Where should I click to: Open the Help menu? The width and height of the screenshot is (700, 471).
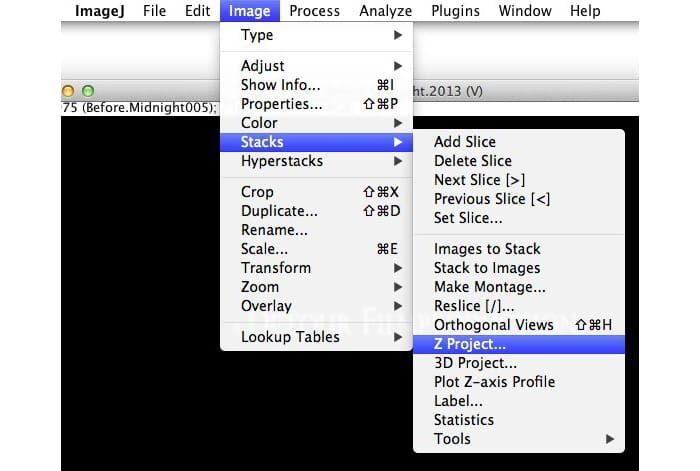pyautogui.click(x=585, y=11)
